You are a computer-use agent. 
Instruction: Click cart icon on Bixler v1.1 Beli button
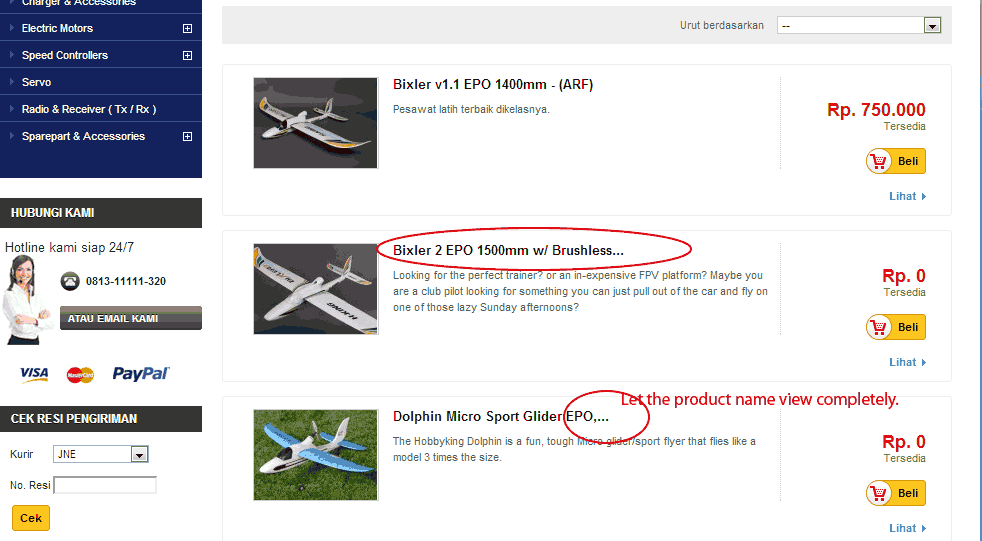click(x=879, y=161)
